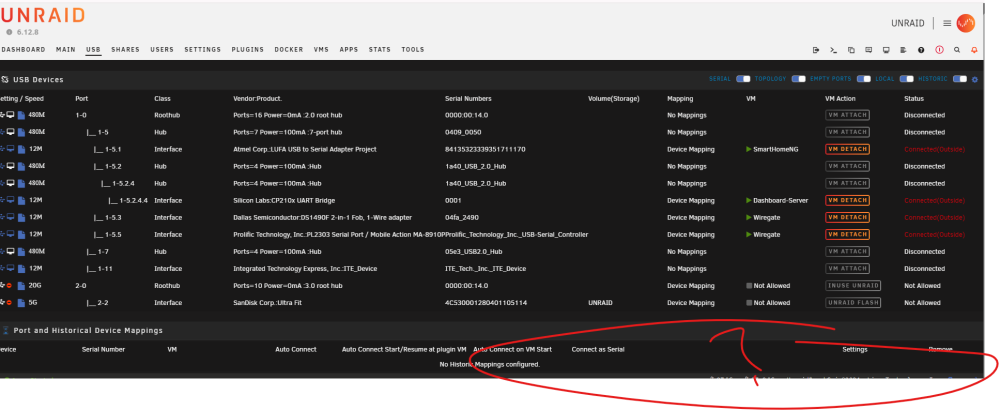Click the Dashboard-Server VM name
Image resolution: width=1000 pixels, height=410 pixels.
781,200
